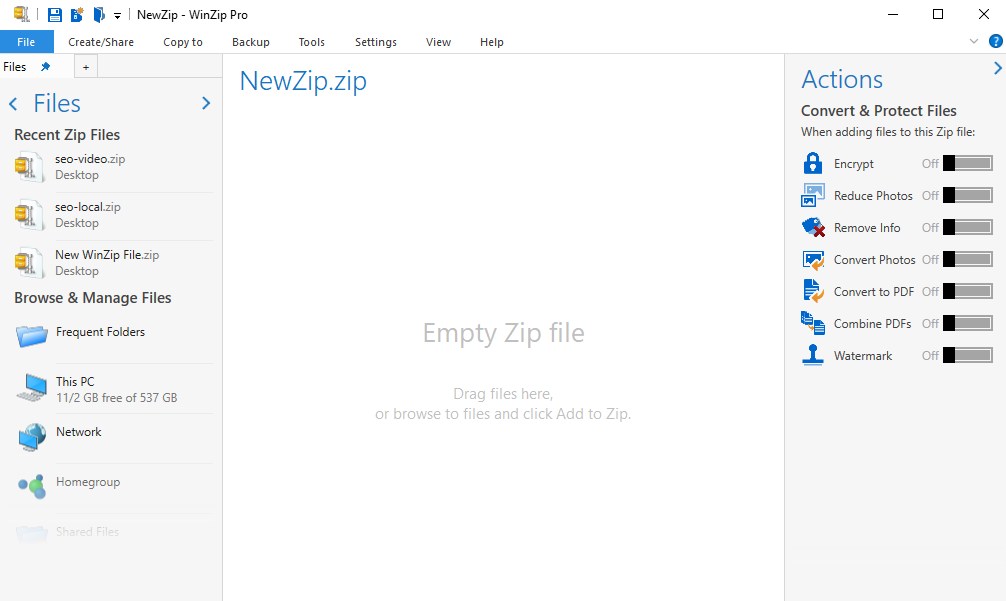1006x601 pixels.
Task: Go back with the left chevron beside Files
Action: tap(13, 103)
